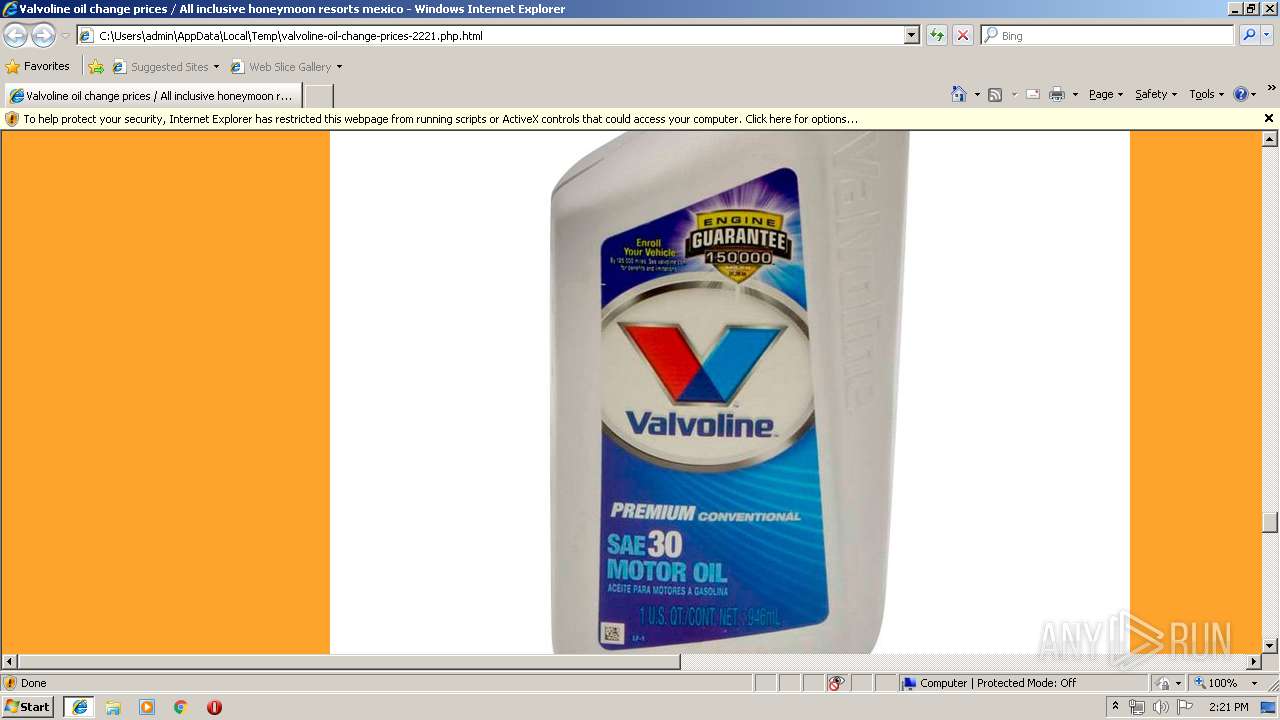Add to Favorites Bar star icon

pyautogui.click(x=96, y=67)
